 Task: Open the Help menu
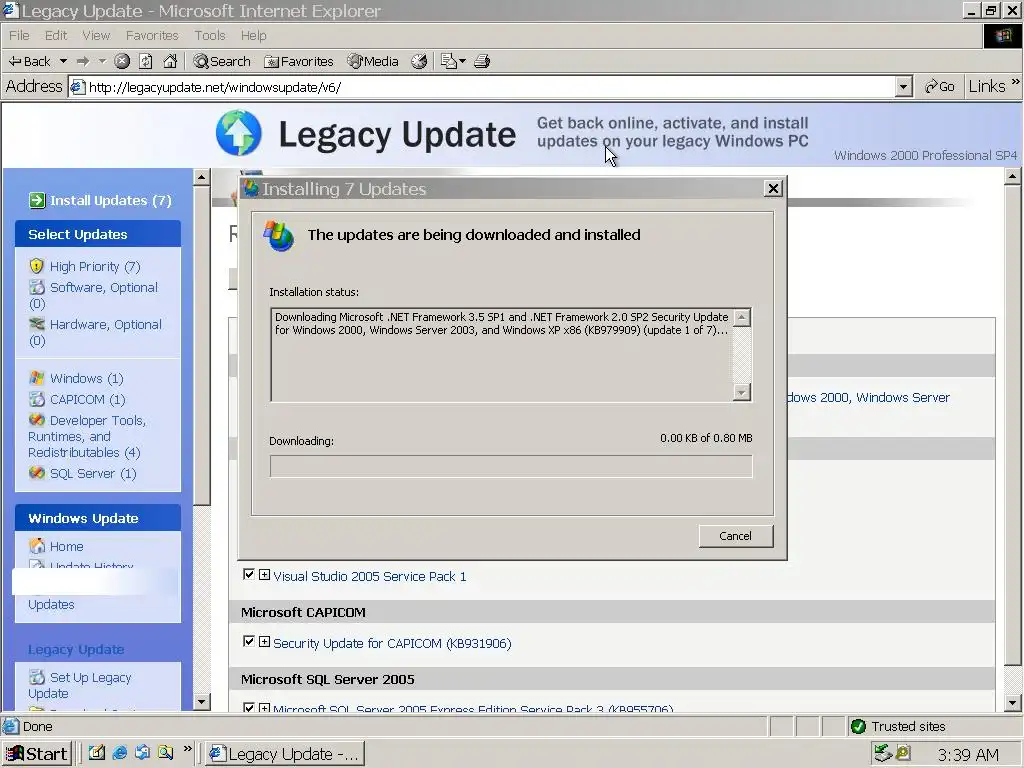click(x=253, y=35)
